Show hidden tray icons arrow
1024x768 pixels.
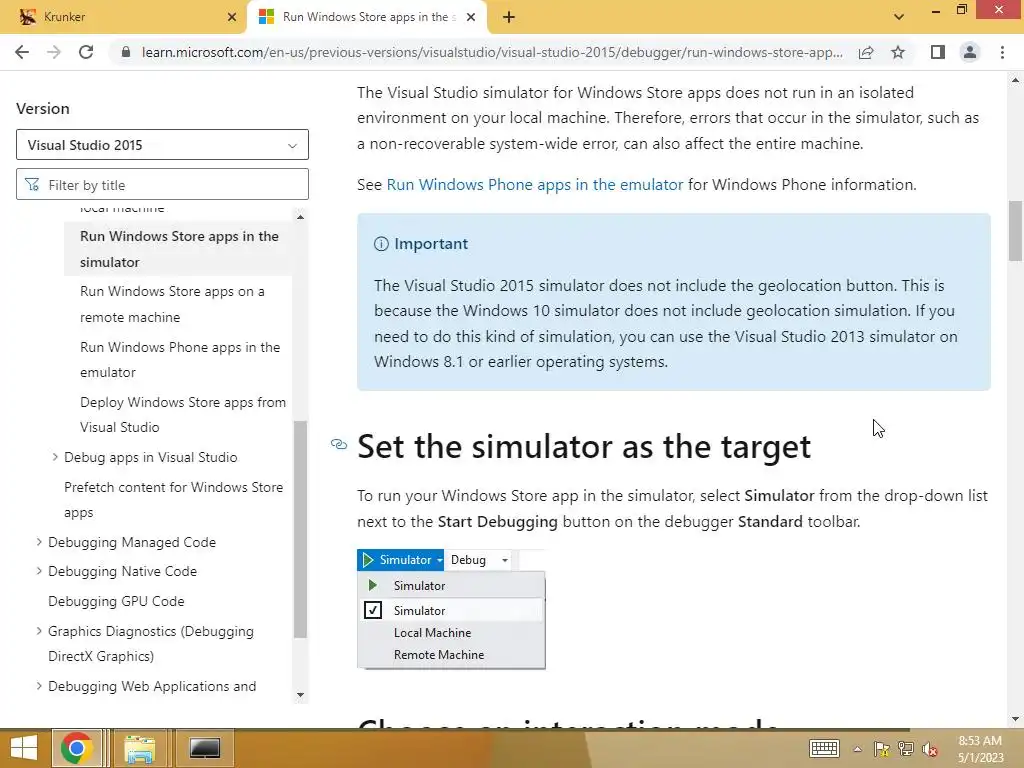(x=857, y=749)
